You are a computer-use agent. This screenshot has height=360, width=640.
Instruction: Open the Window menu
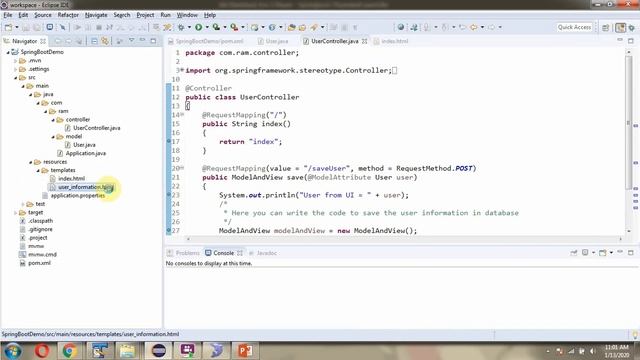(187, 15)
